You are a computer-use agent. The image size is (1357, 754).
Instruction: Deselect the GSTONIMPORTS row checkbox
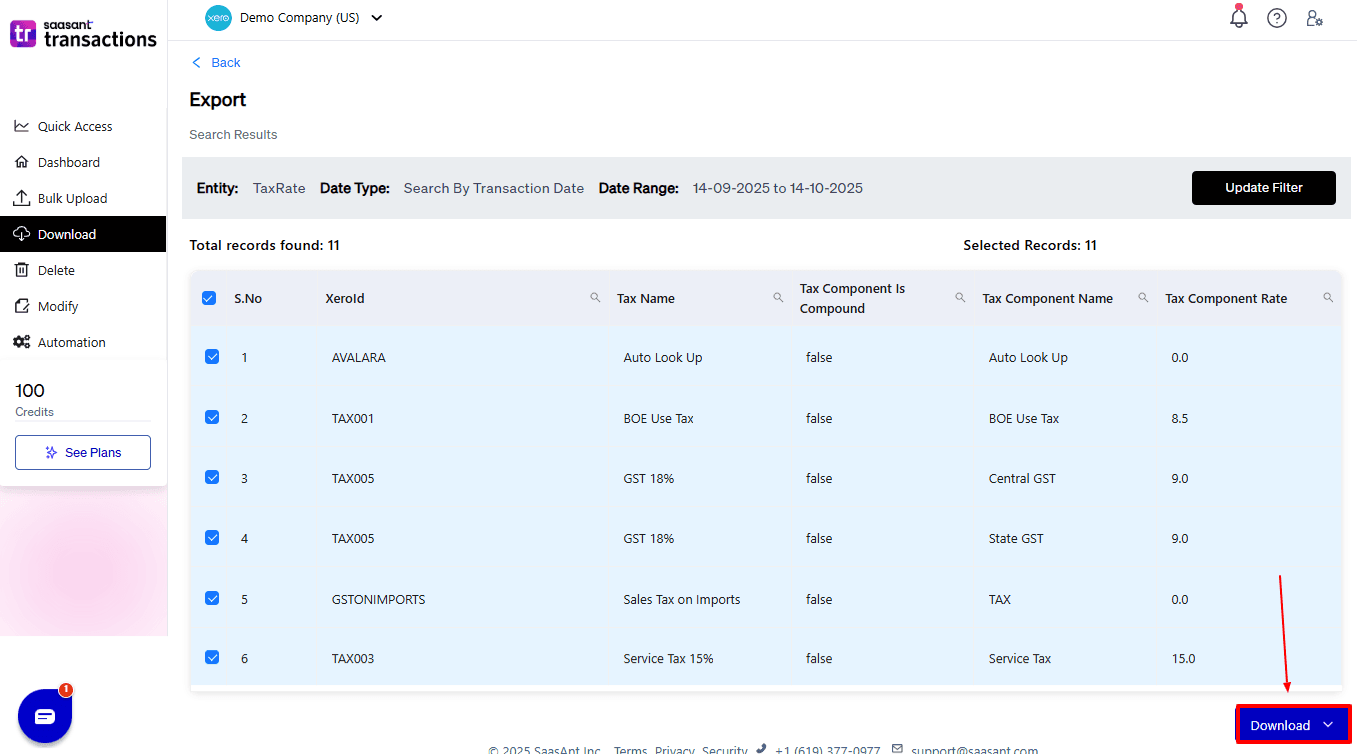(212, 598)
